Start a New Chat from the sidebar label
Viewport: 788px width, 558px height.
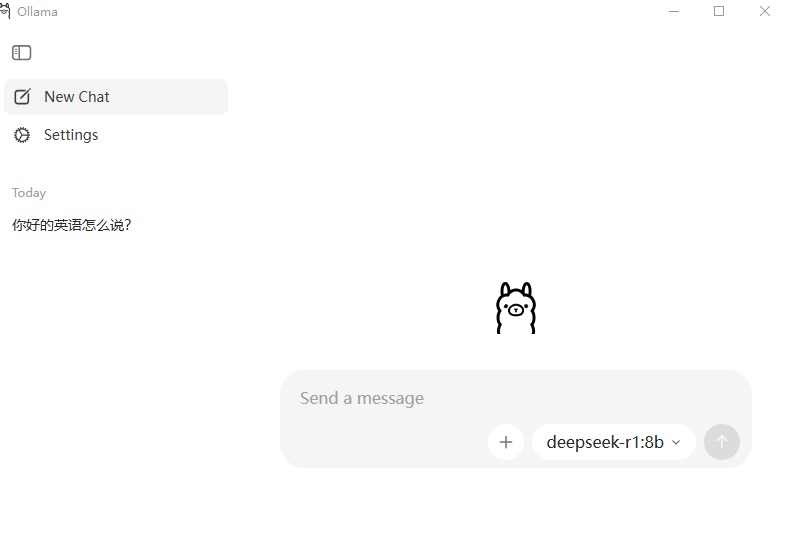pyautogui.click(x=76, y=97)
